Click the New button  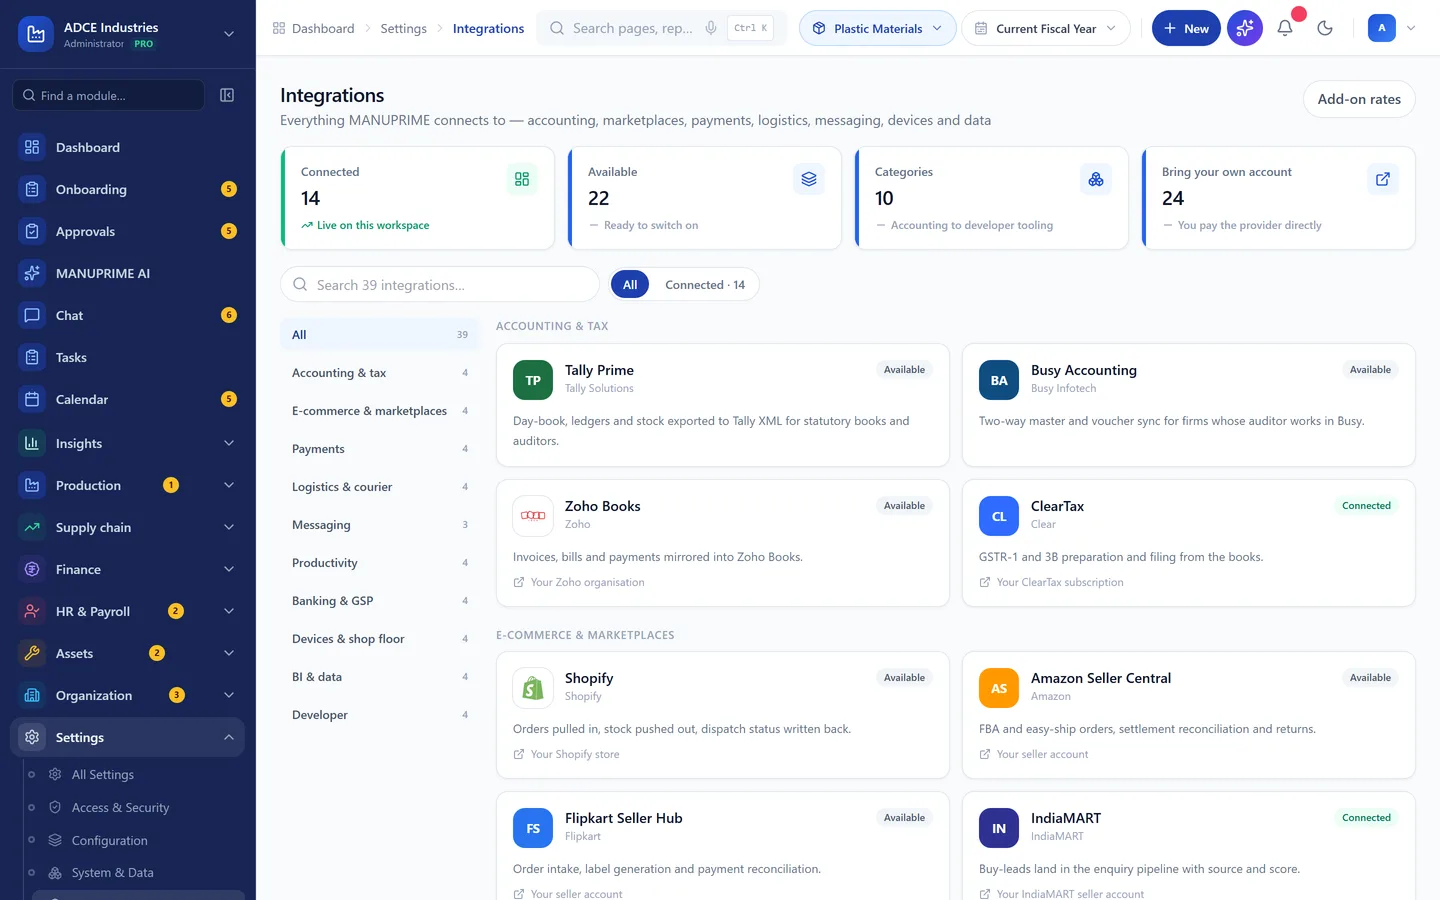click(x=1186, y=28)
